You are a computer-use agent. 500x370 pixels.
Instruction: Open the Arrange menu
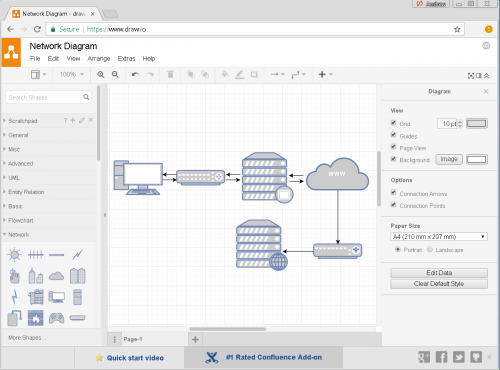click(99, 59)
